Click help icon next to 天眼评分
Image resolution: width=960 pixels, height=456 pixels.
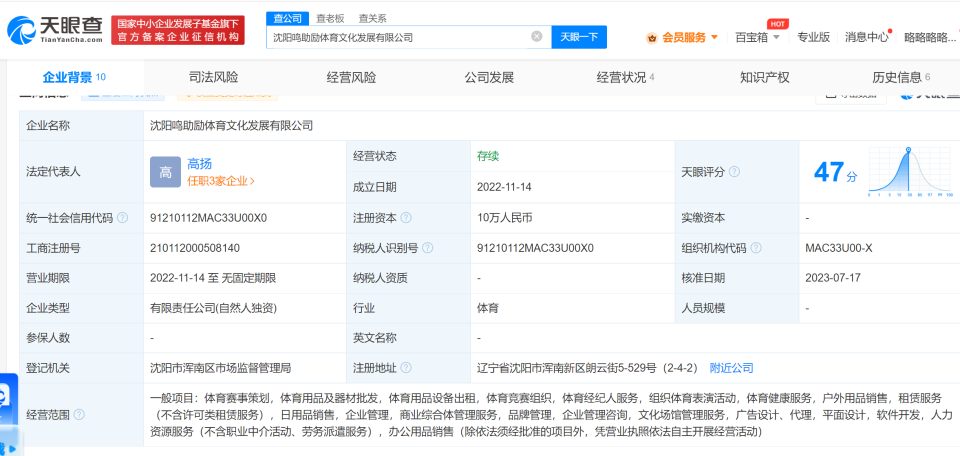735,172
